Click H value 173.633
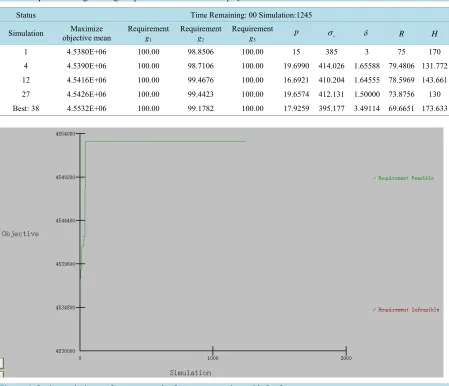 [435, 108]
